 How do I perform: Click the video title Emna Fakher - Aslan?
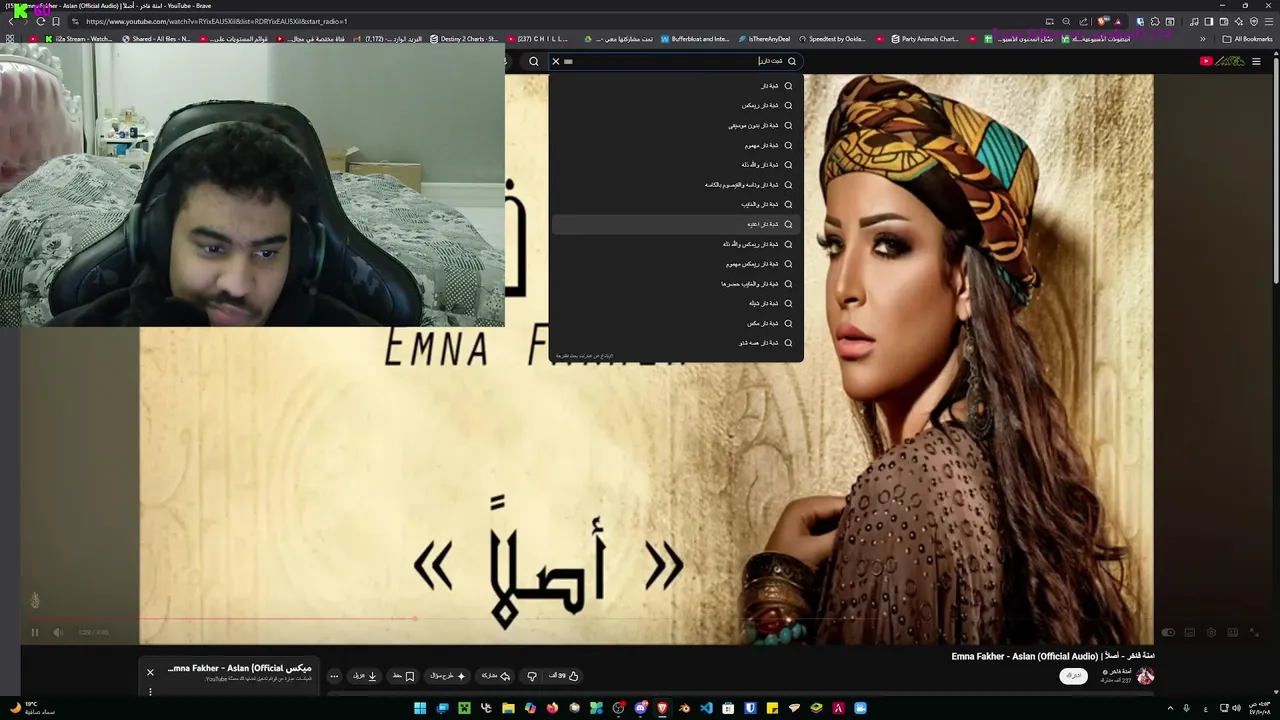pos(1053,656)
